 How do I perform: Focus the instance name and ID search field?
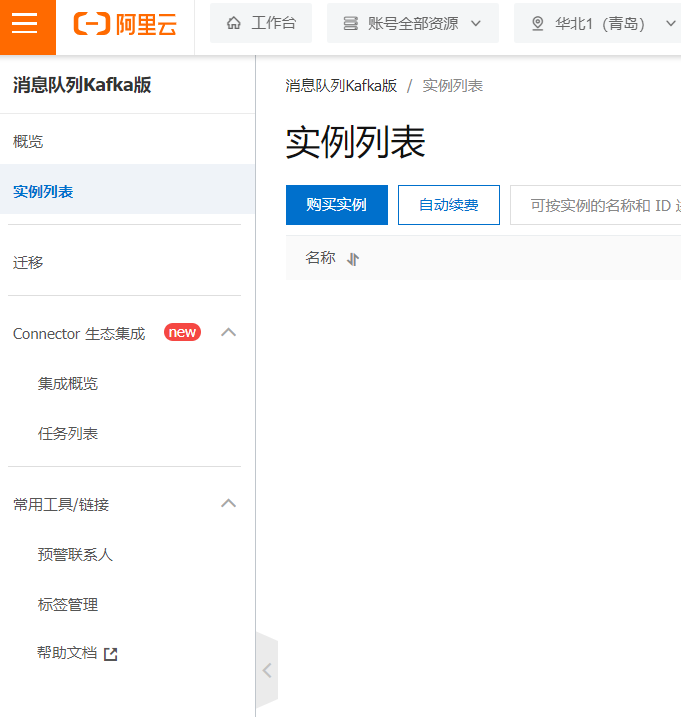(x=595, y=205)
